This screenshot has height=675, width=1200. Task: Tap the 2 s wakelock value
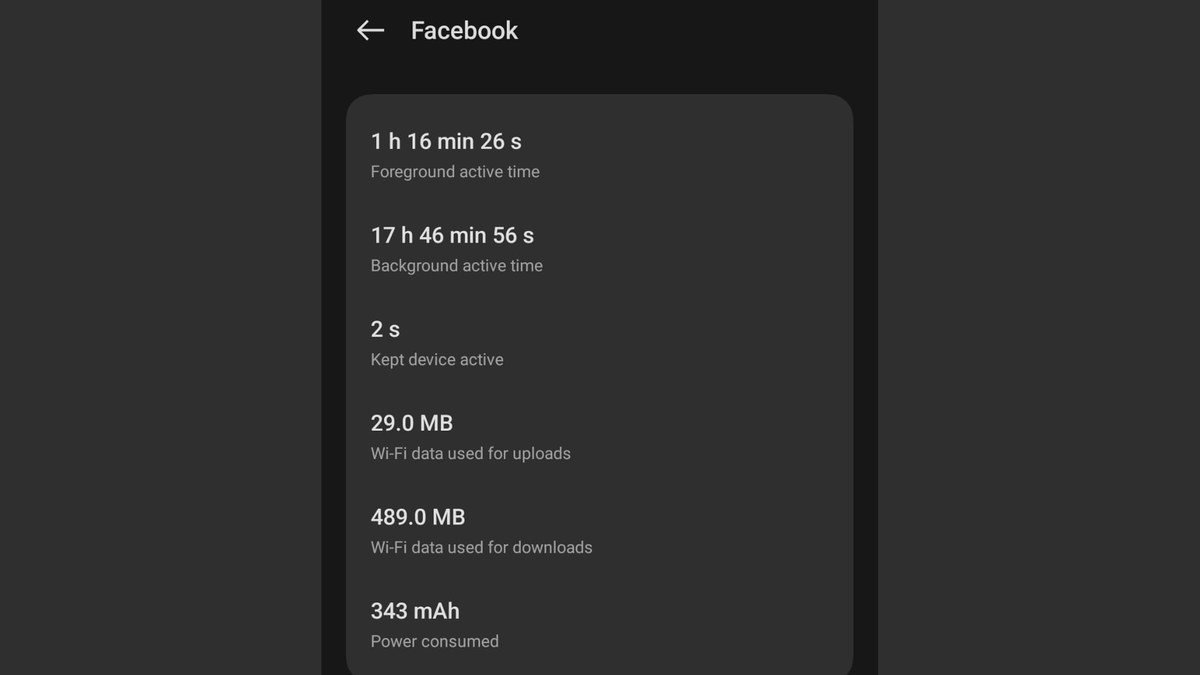click(x=385, y=329)
